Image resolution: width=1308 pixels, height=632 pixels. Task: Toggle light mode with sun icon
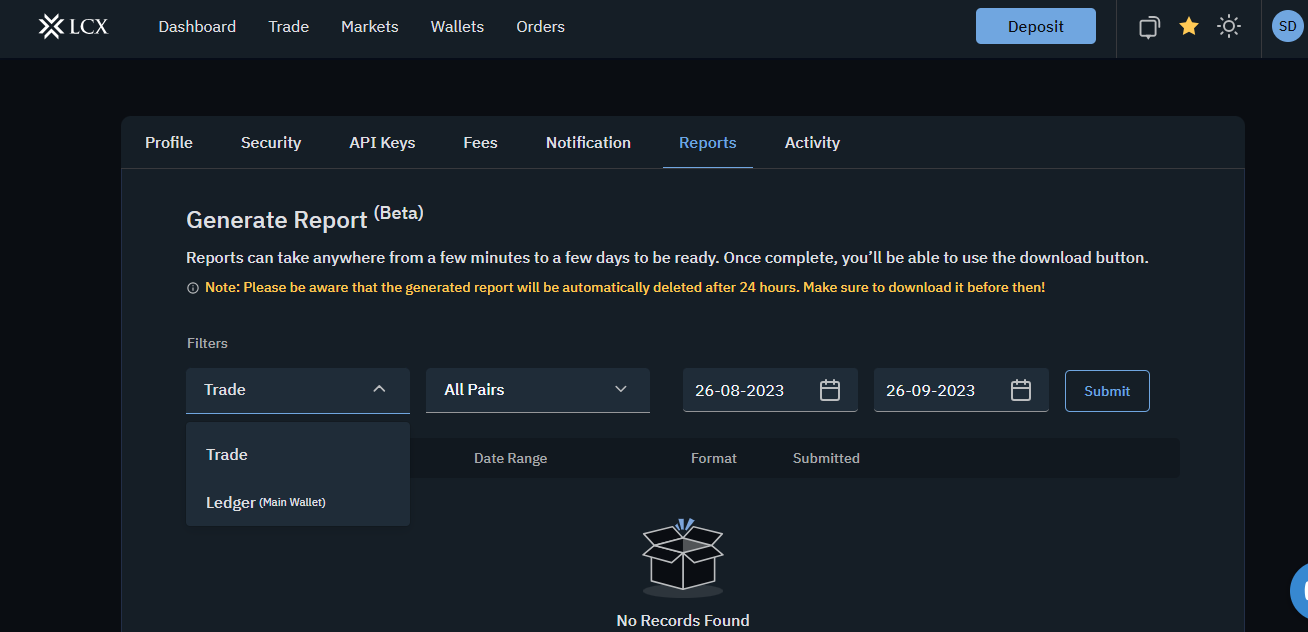[x=1229, y=27]
